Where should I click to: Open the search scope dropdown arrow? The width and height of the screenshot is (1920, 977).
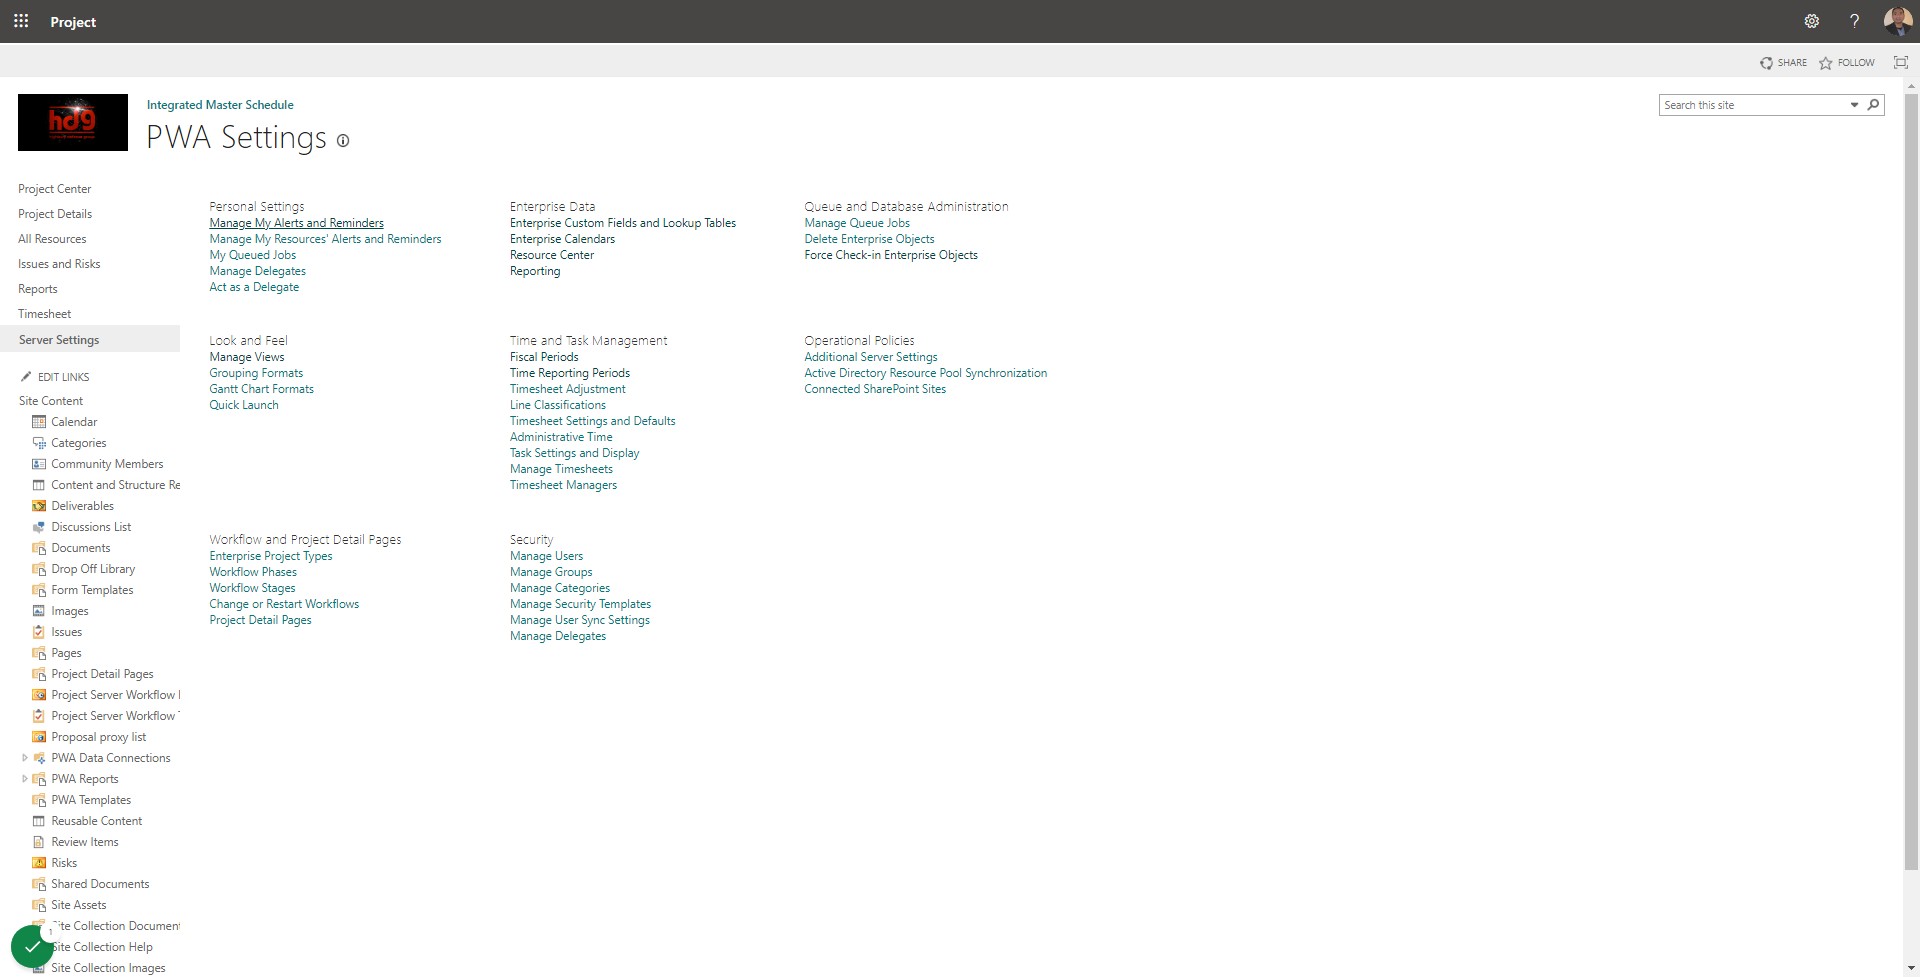click(1854, 105)
